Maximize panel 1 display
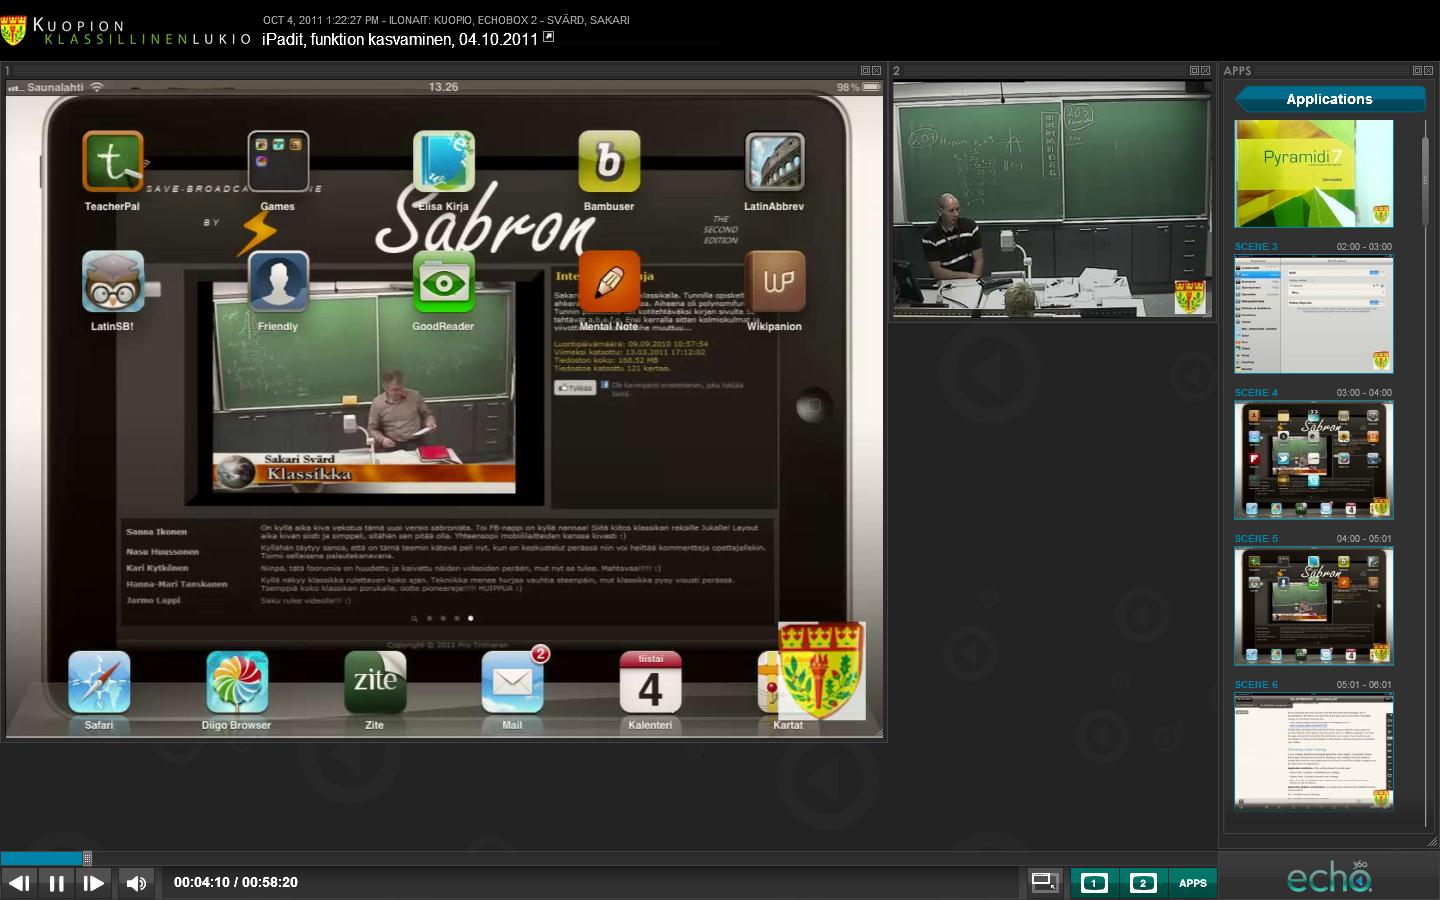This screenshot has height=900, width=1440. 865,71
